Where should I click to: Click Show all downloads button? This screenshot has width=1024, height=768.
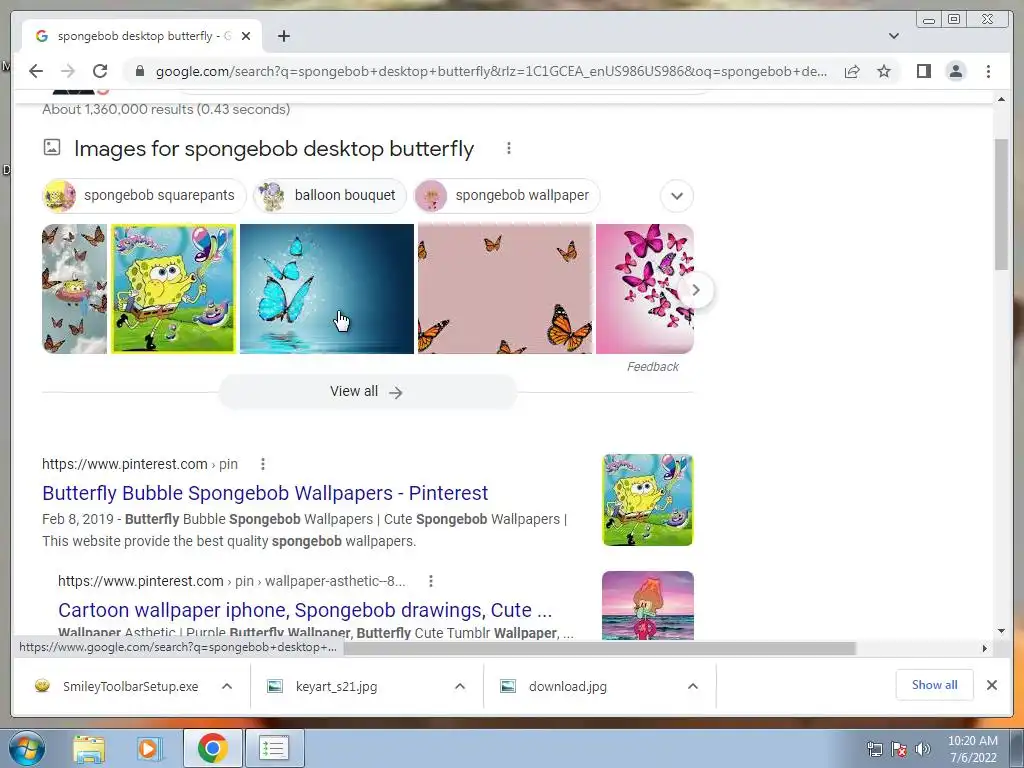pos(935,685)
